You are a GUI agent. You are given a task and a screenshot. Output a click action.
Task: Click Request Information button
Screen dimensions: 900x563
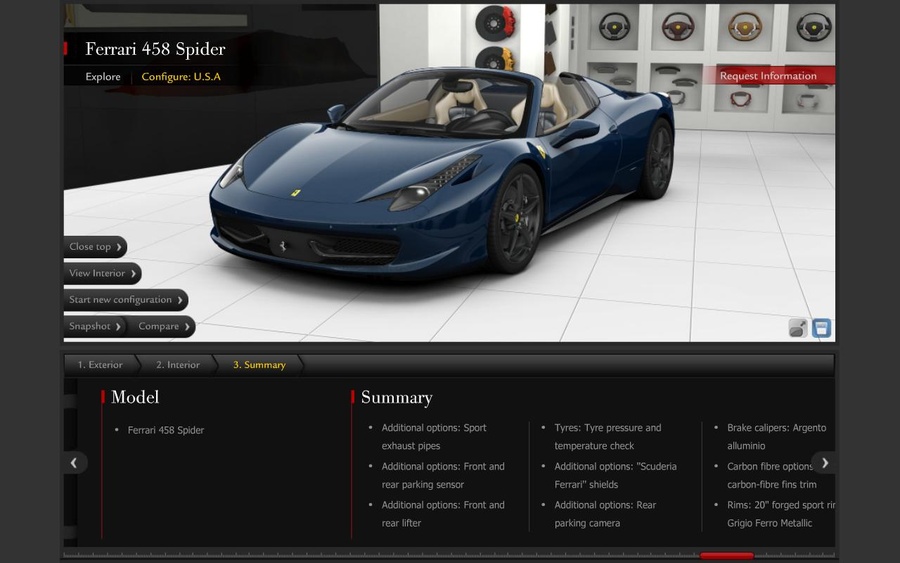[768, 76]
